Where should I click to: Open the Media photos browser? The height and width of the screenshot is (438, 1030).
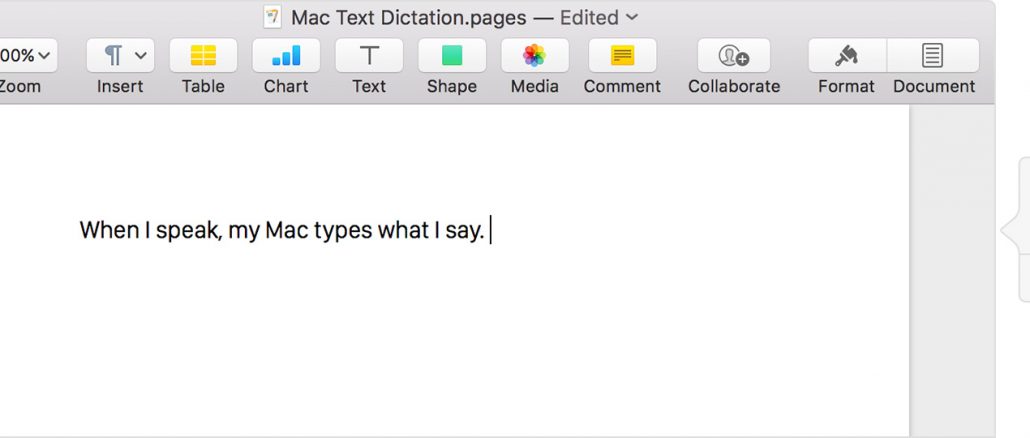coord(535,56)
